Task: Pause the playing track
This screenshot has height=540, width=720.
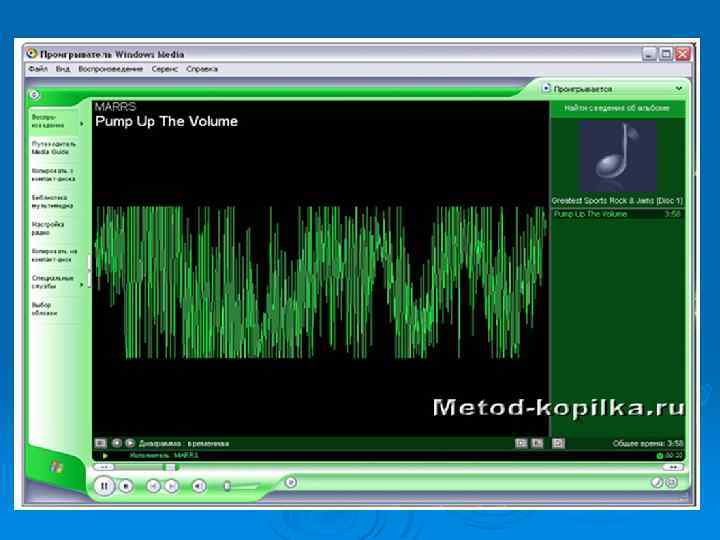Action: [x=104, y=486]
